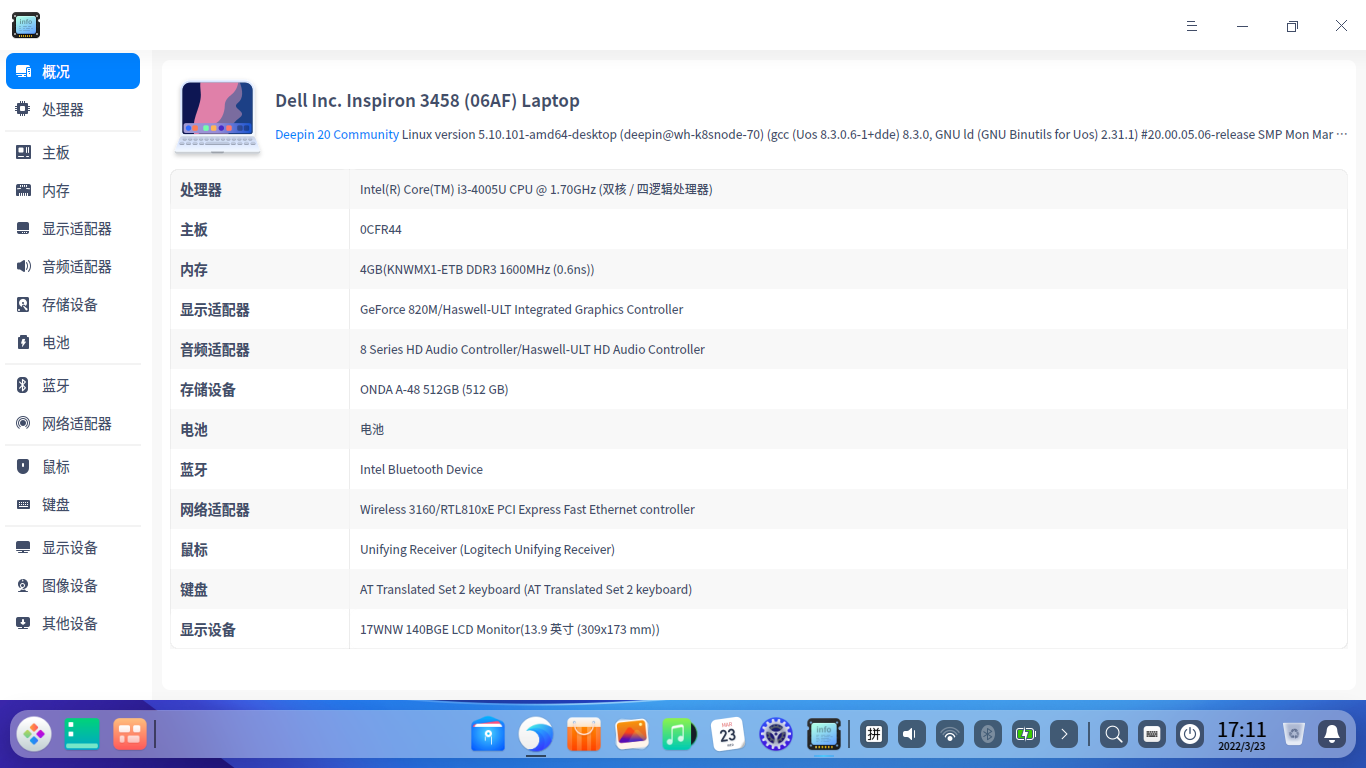Open the onscreen keyboard tray icon
1366x768 pixels.
[1152, 735]
